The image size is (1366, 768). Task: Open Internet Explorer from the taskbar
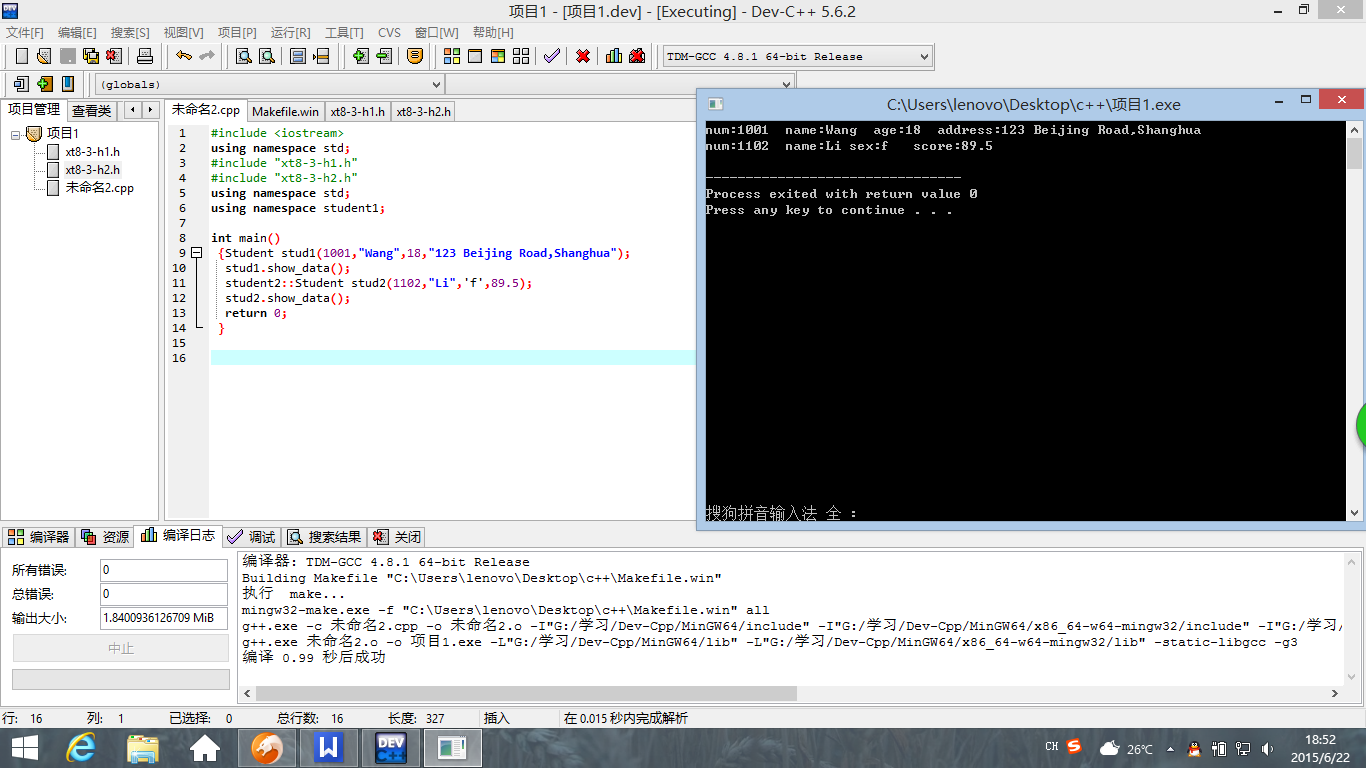pos(80,747)
